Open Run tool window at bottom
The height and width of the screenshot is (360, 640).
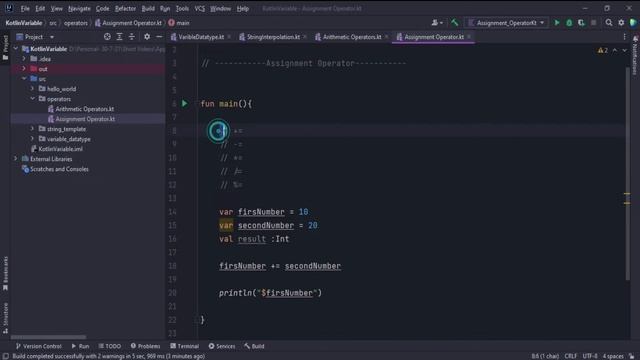coord(80,346)
